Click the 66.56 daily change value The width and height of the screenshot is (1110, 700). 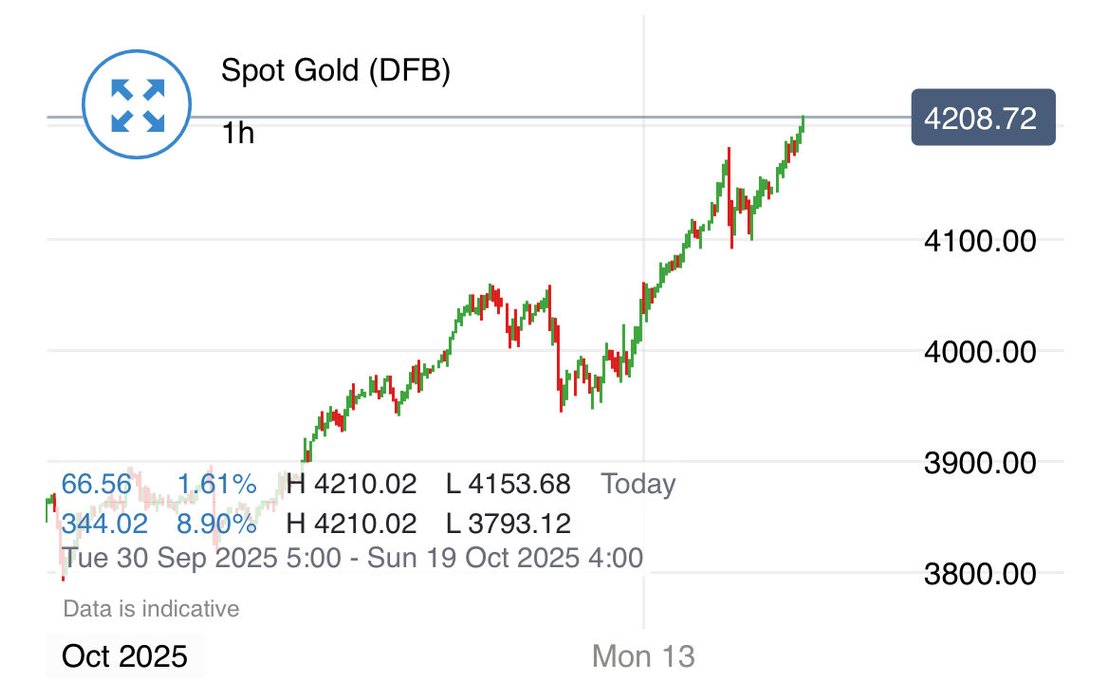[x=96, y=485]
